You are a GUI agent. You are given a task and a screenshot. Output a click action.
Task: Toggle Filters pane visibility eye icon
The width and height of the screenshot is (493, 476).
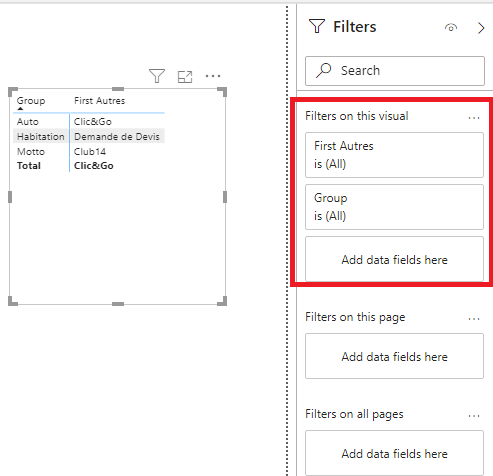tap(451, 27)
